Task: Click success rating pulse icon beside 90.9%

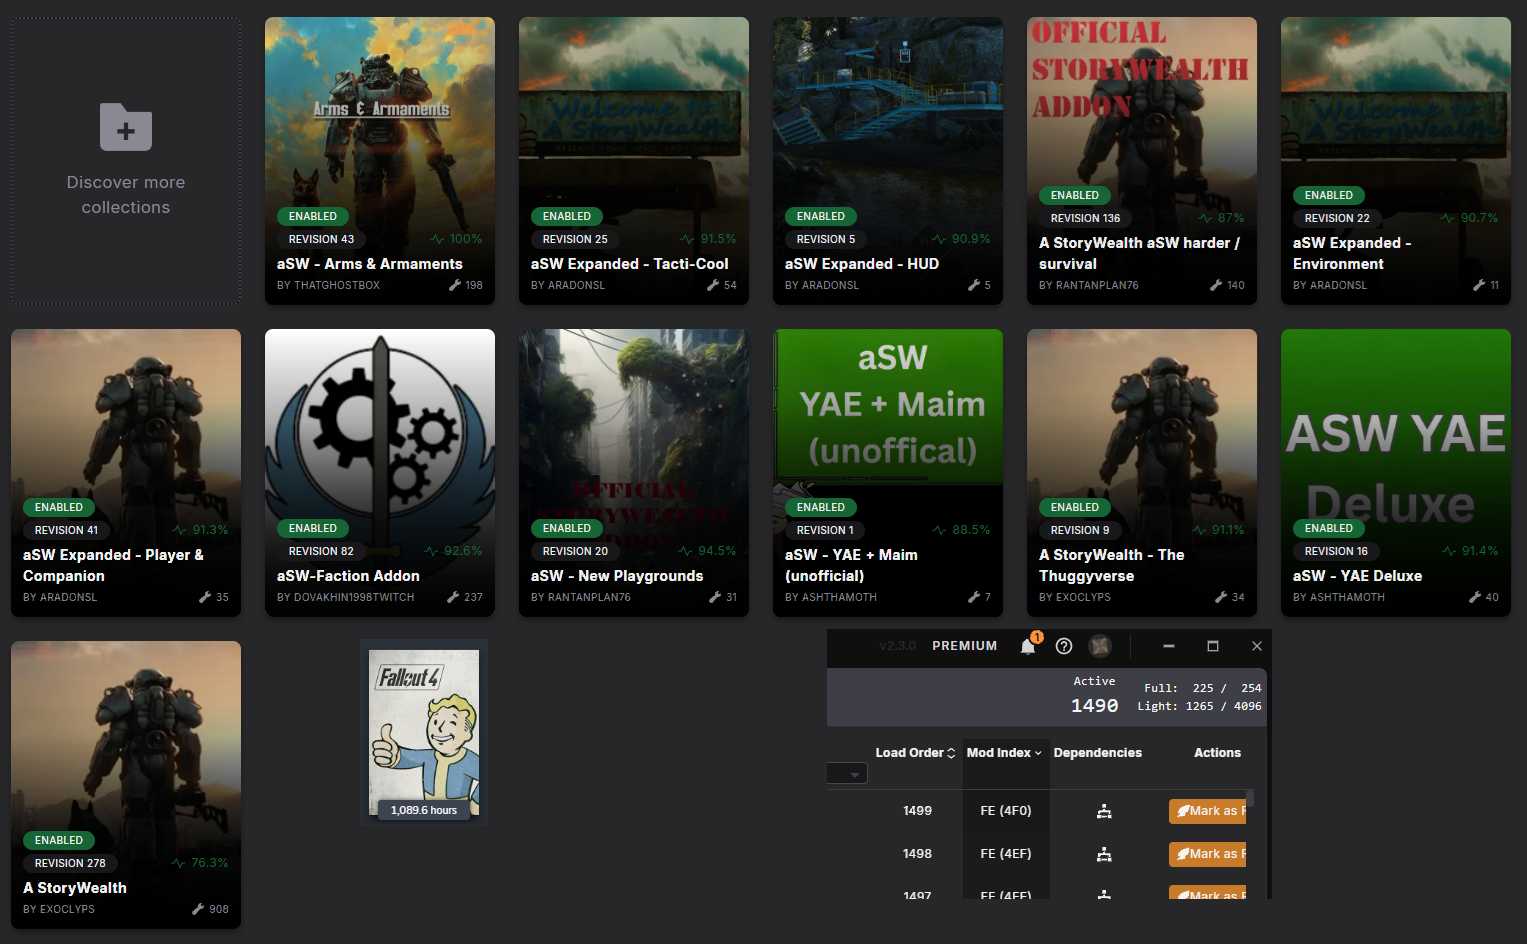Action: 939,239
